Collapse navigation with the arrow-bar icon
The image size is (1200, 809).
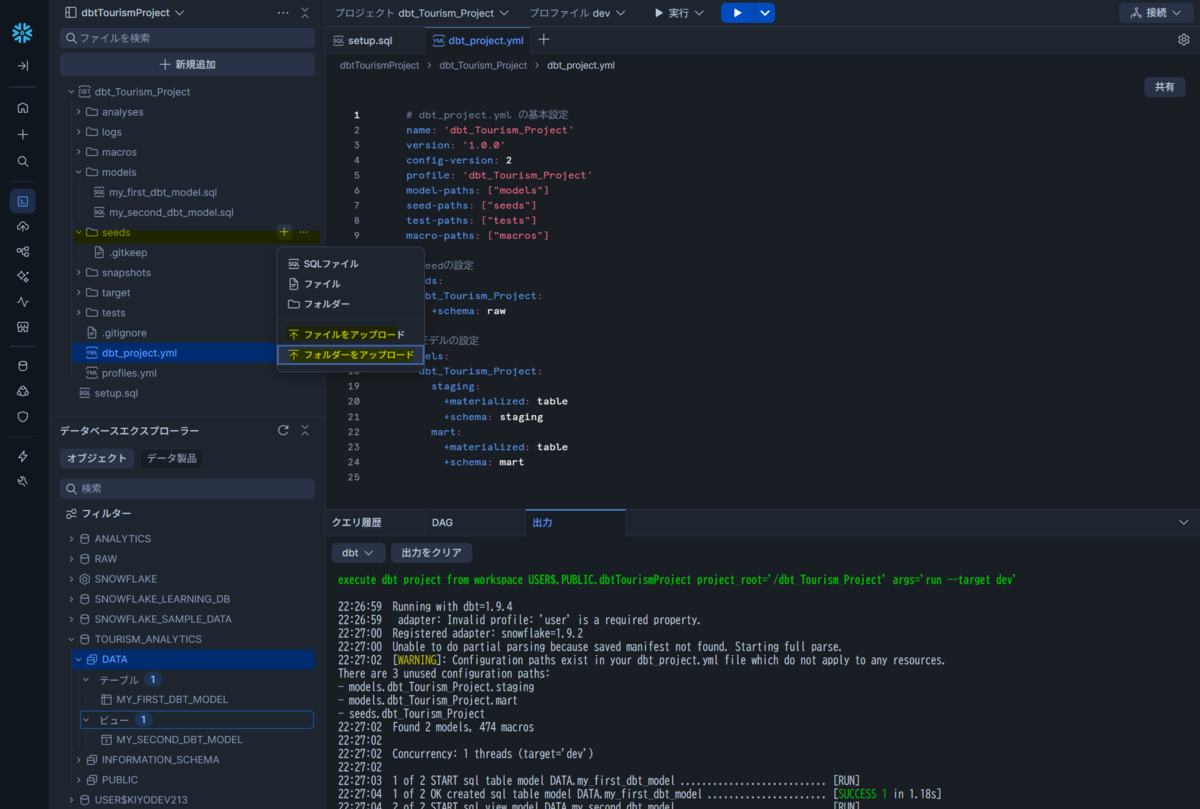22,65
